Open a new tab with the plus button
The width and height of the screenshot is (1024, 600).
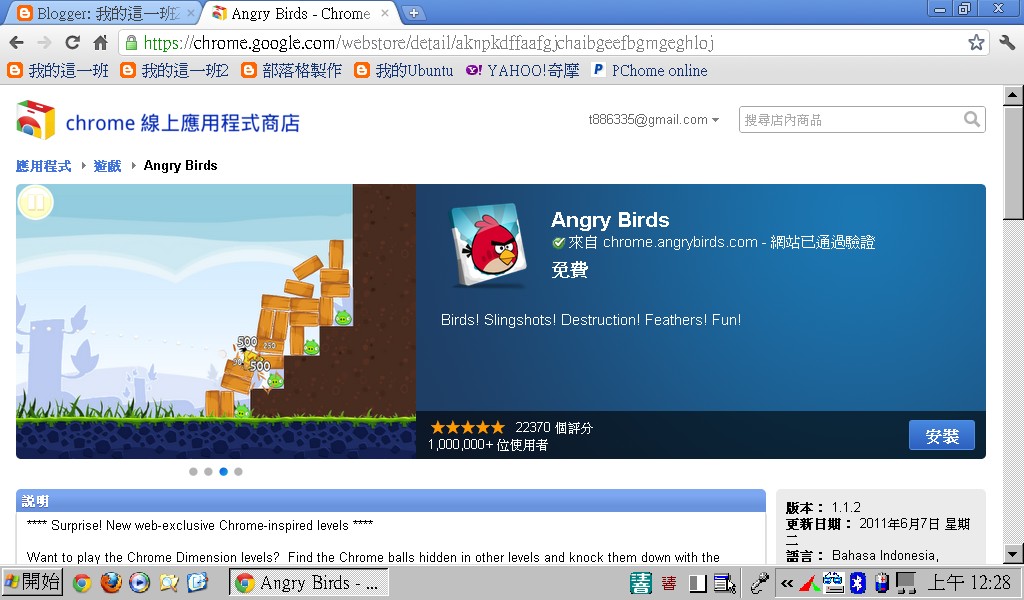tap(413, 13)
